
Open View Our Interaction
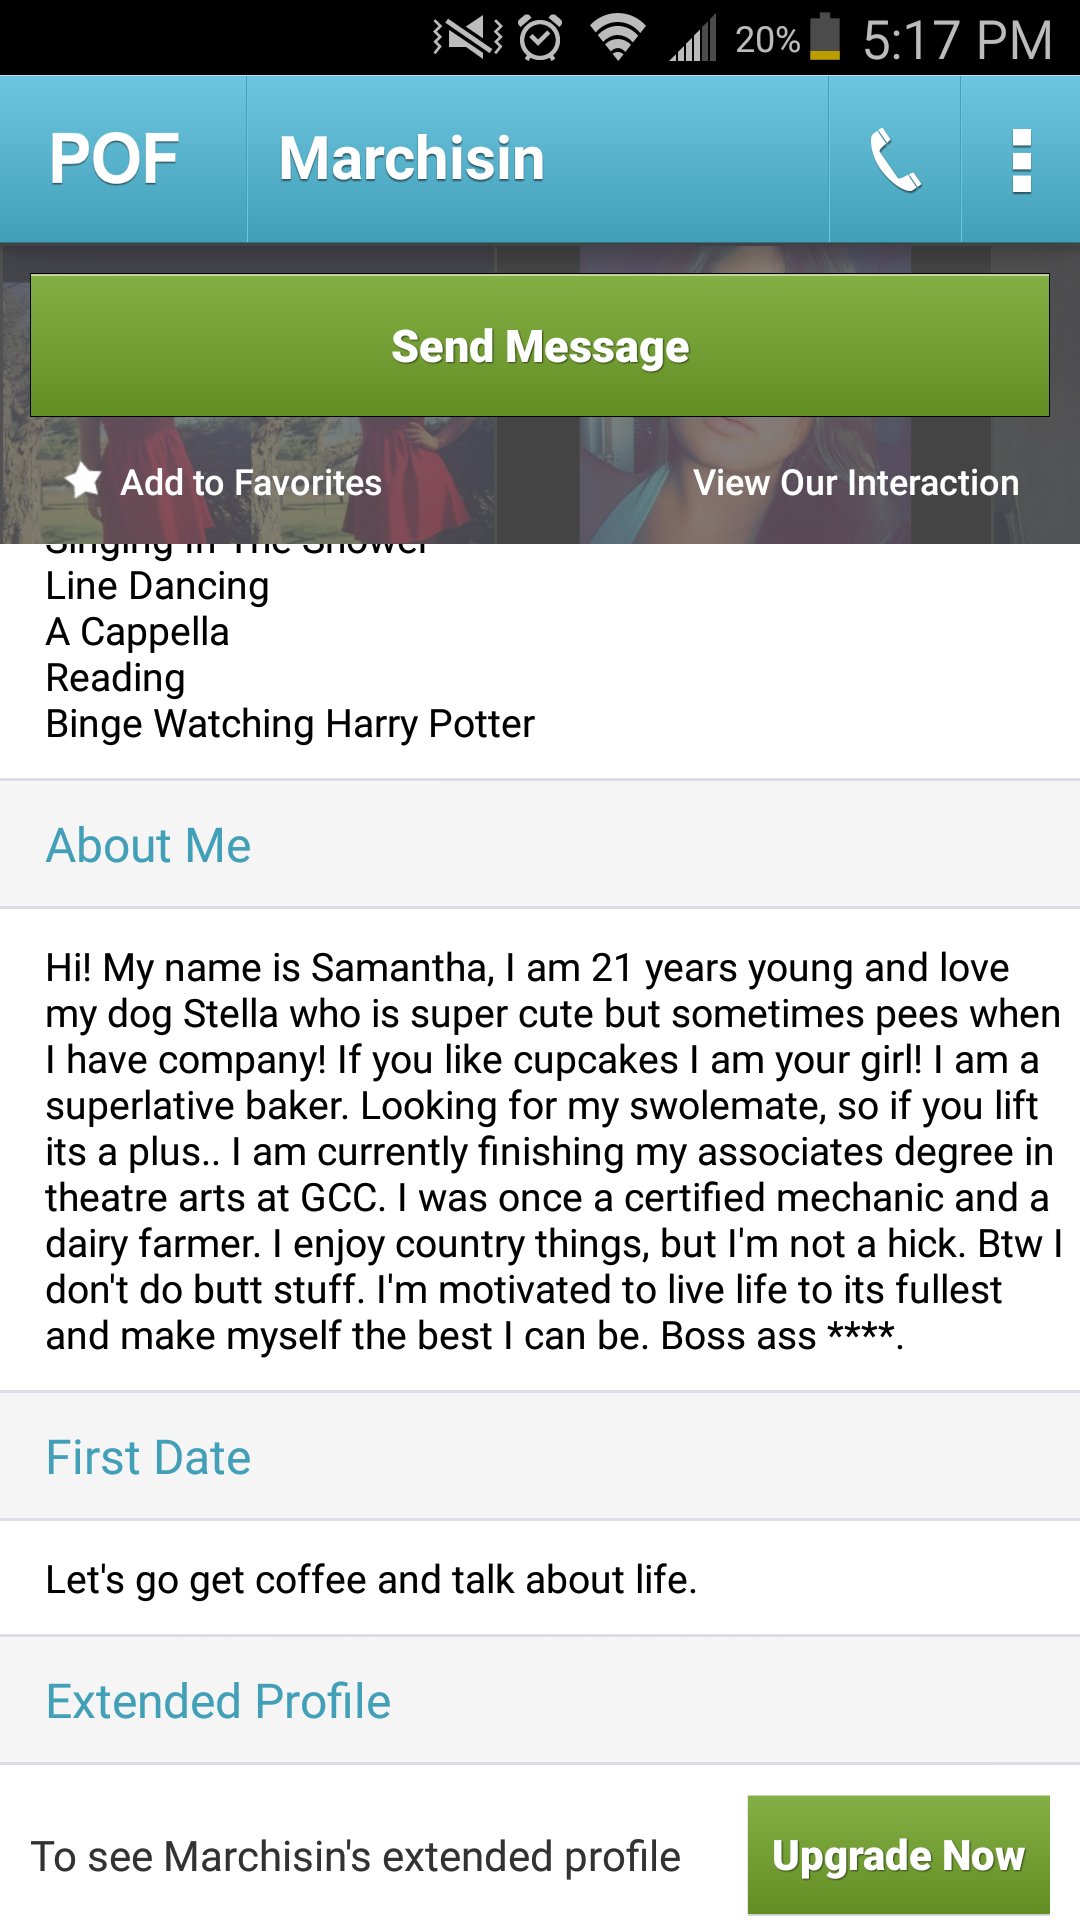point(856,483)
